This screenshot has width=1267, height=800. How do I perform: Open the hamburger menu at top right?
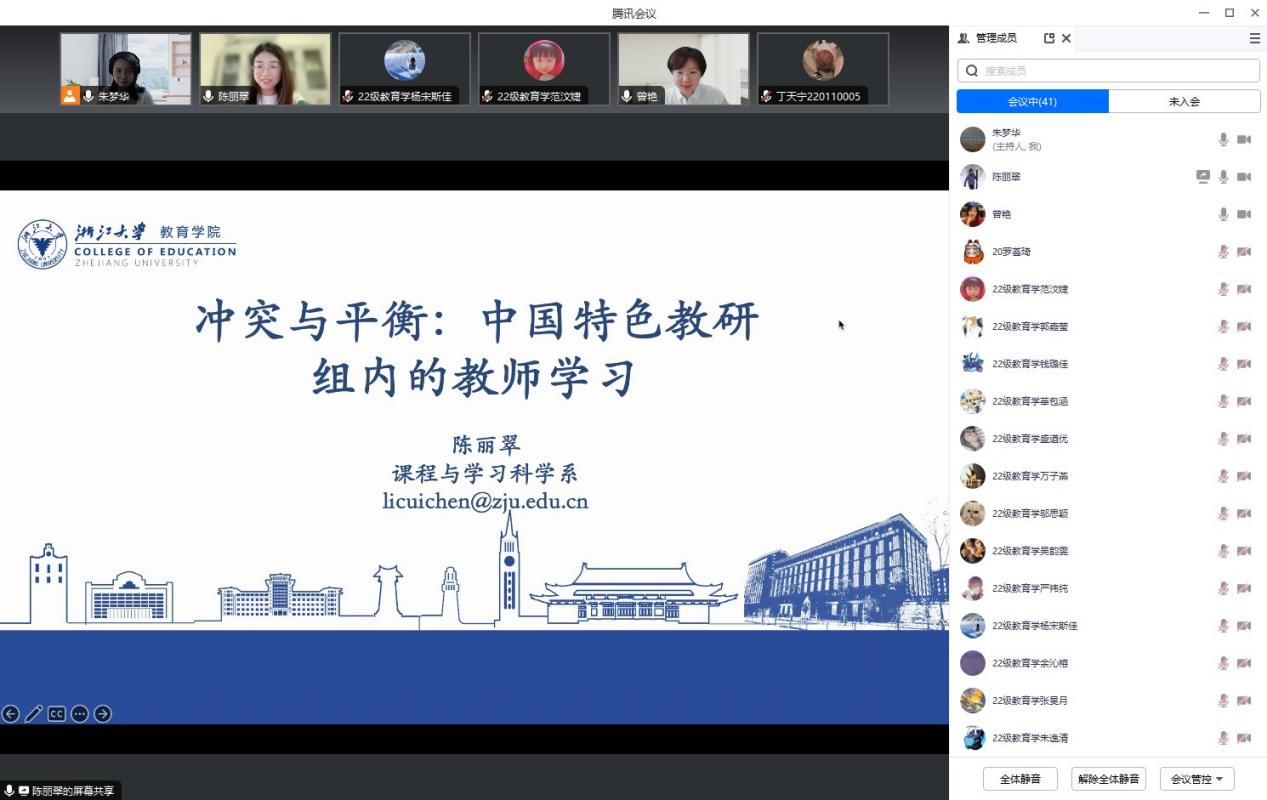(x=1254, y=38)
